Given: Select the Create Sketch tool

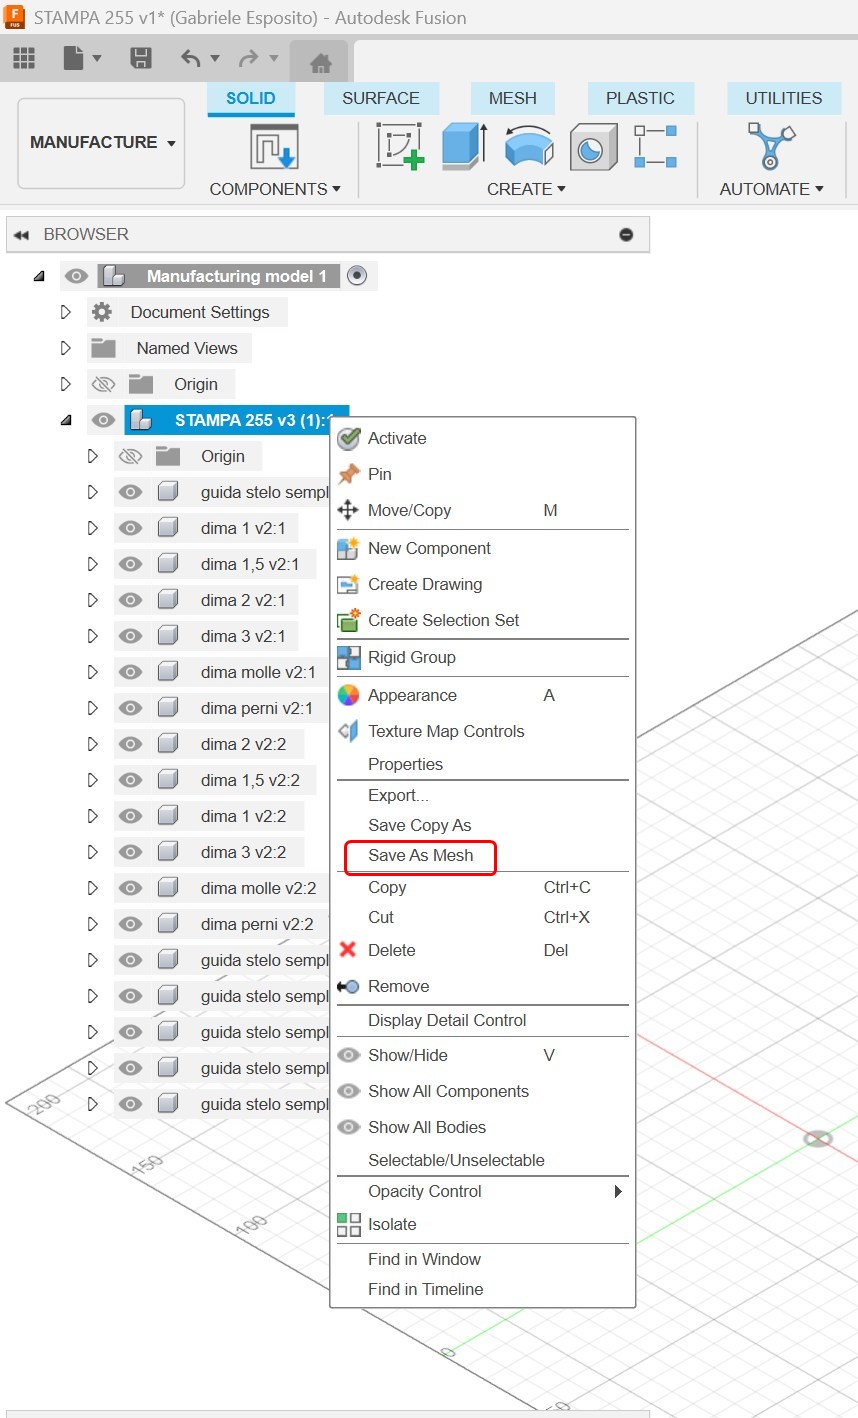Looking at the screenshot, I should click(400, 146).
